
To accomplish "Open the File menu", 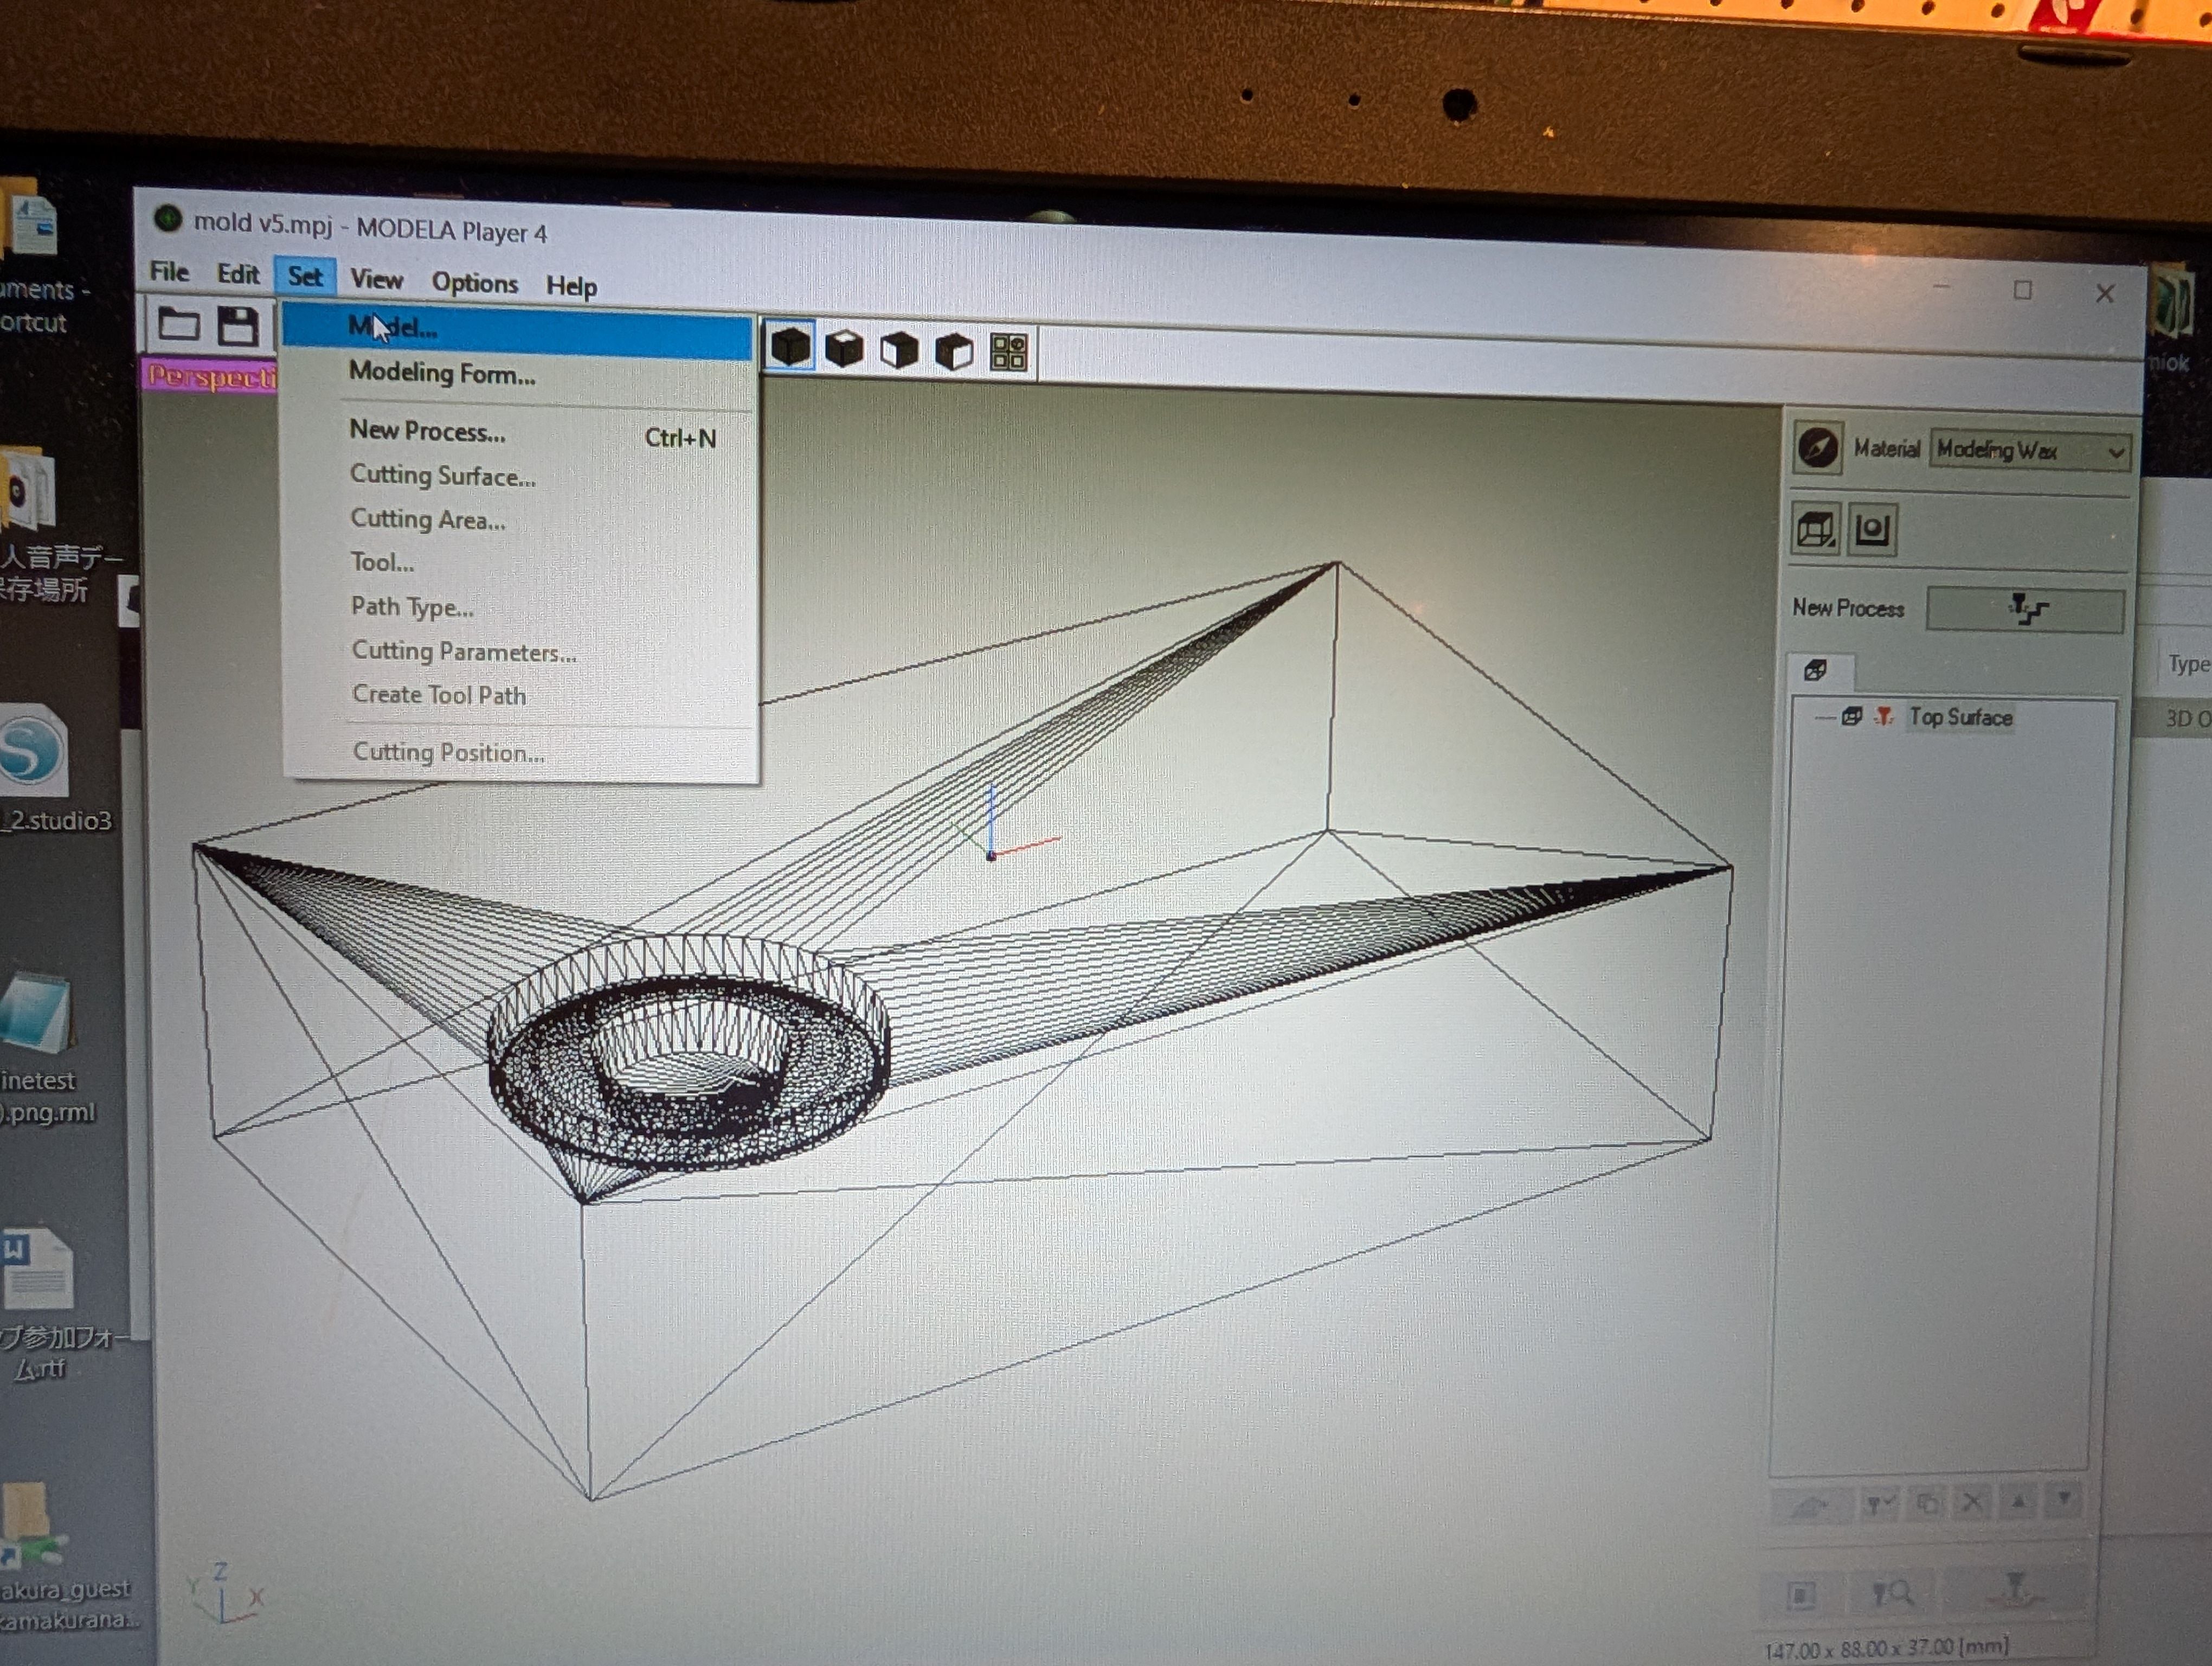I will coord(169,271).
